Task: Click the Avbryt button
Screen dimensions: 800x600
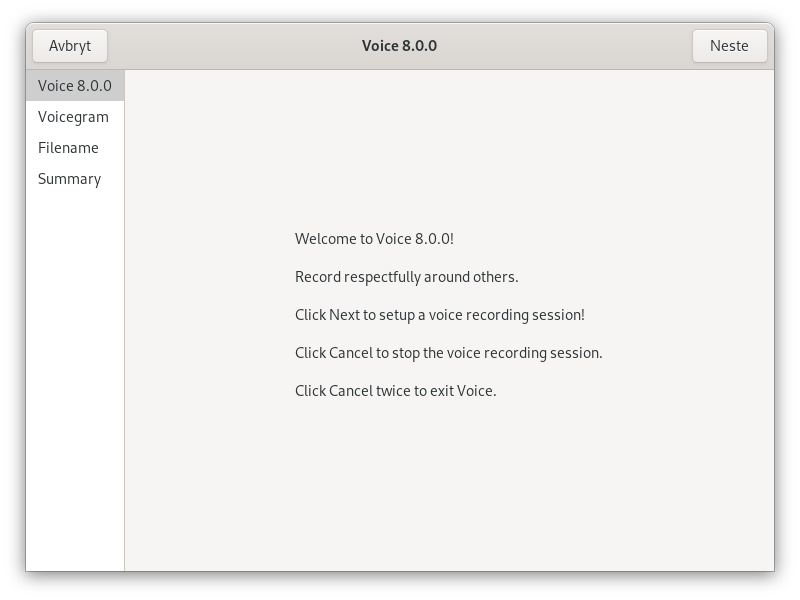Action: pos(70,46)
